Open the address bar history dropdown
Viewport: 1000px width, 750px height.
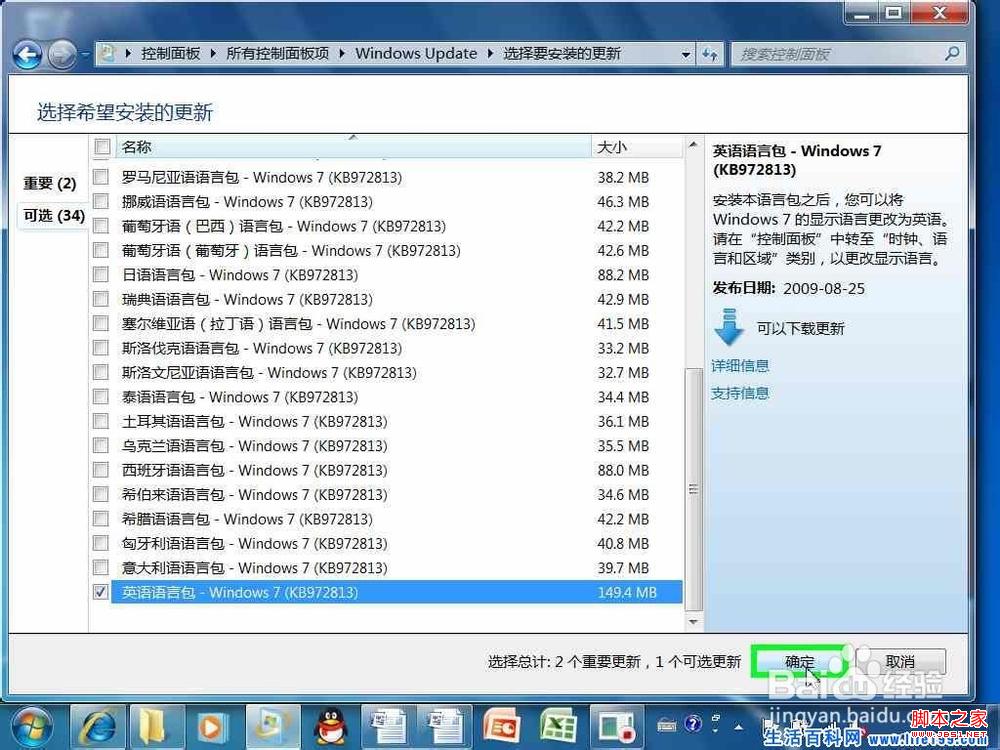pyautogui.click(x=686, y=54)
